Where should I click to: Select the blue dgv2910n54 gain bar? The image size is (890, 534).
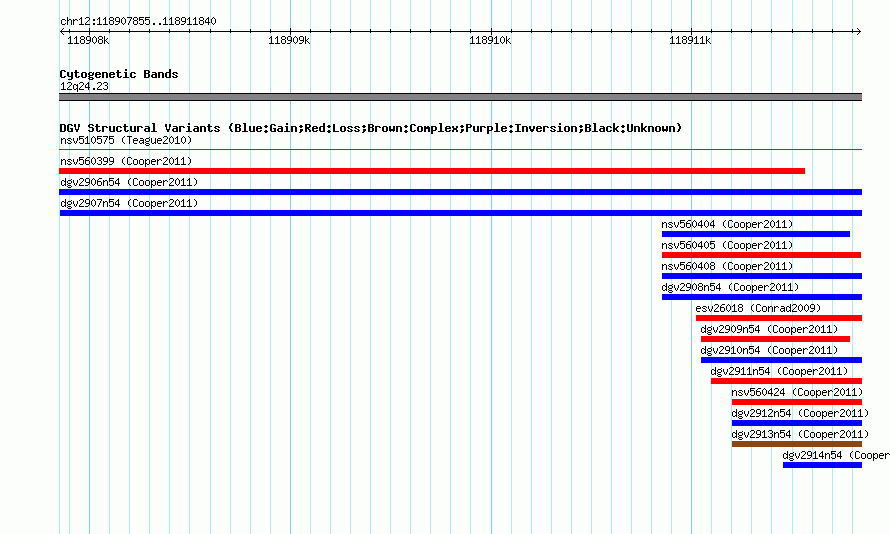781,360
